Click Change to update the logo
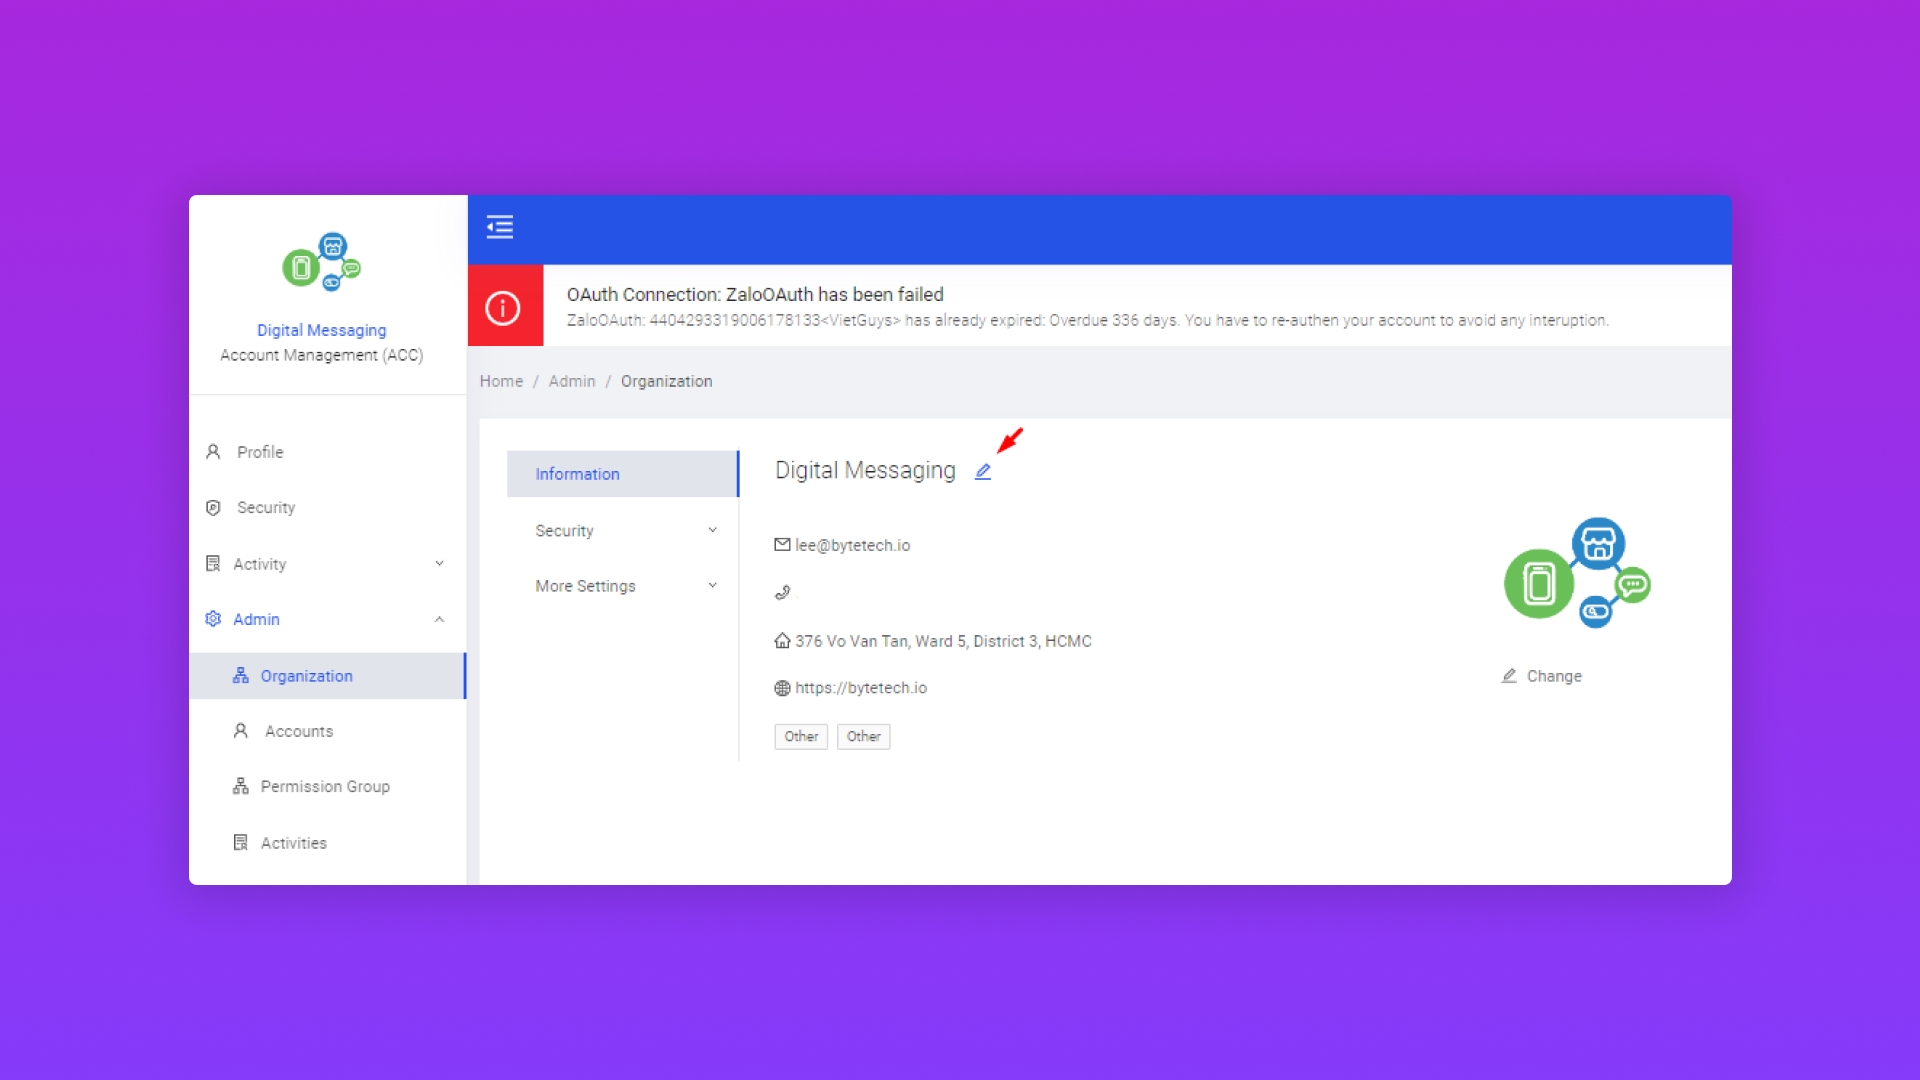The image size is (1920, 1080). click(x=1543, y=676)
